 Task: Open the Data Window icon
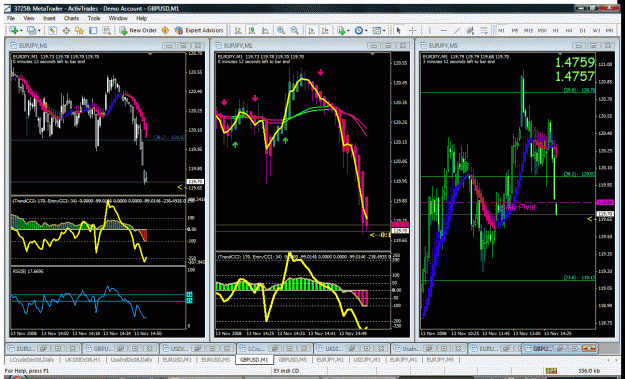point(66,30)
